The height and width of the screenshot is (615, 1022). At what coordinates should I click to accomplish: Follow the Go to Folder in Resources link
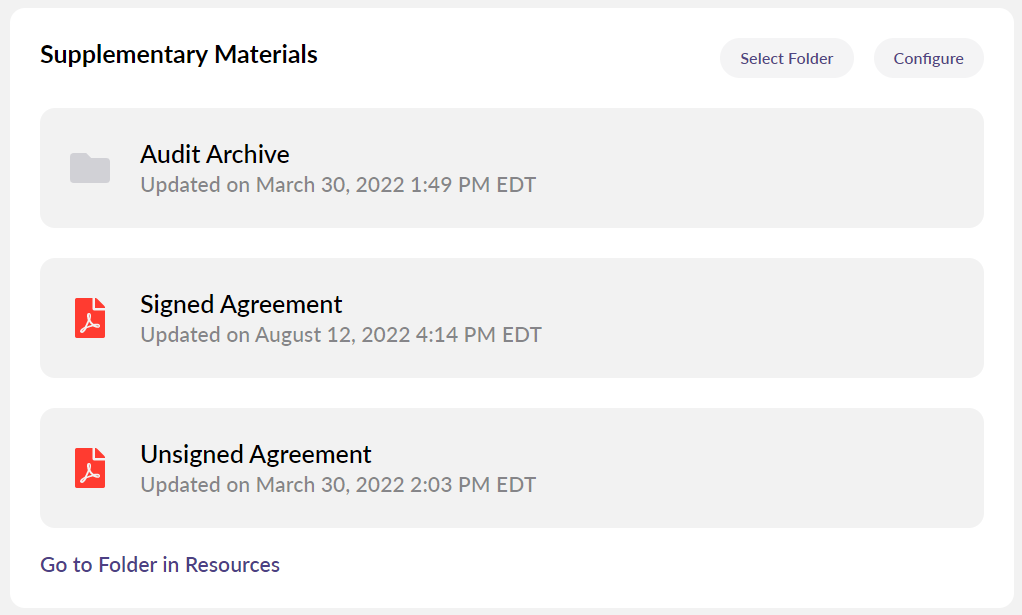click(x=160, y=565)
